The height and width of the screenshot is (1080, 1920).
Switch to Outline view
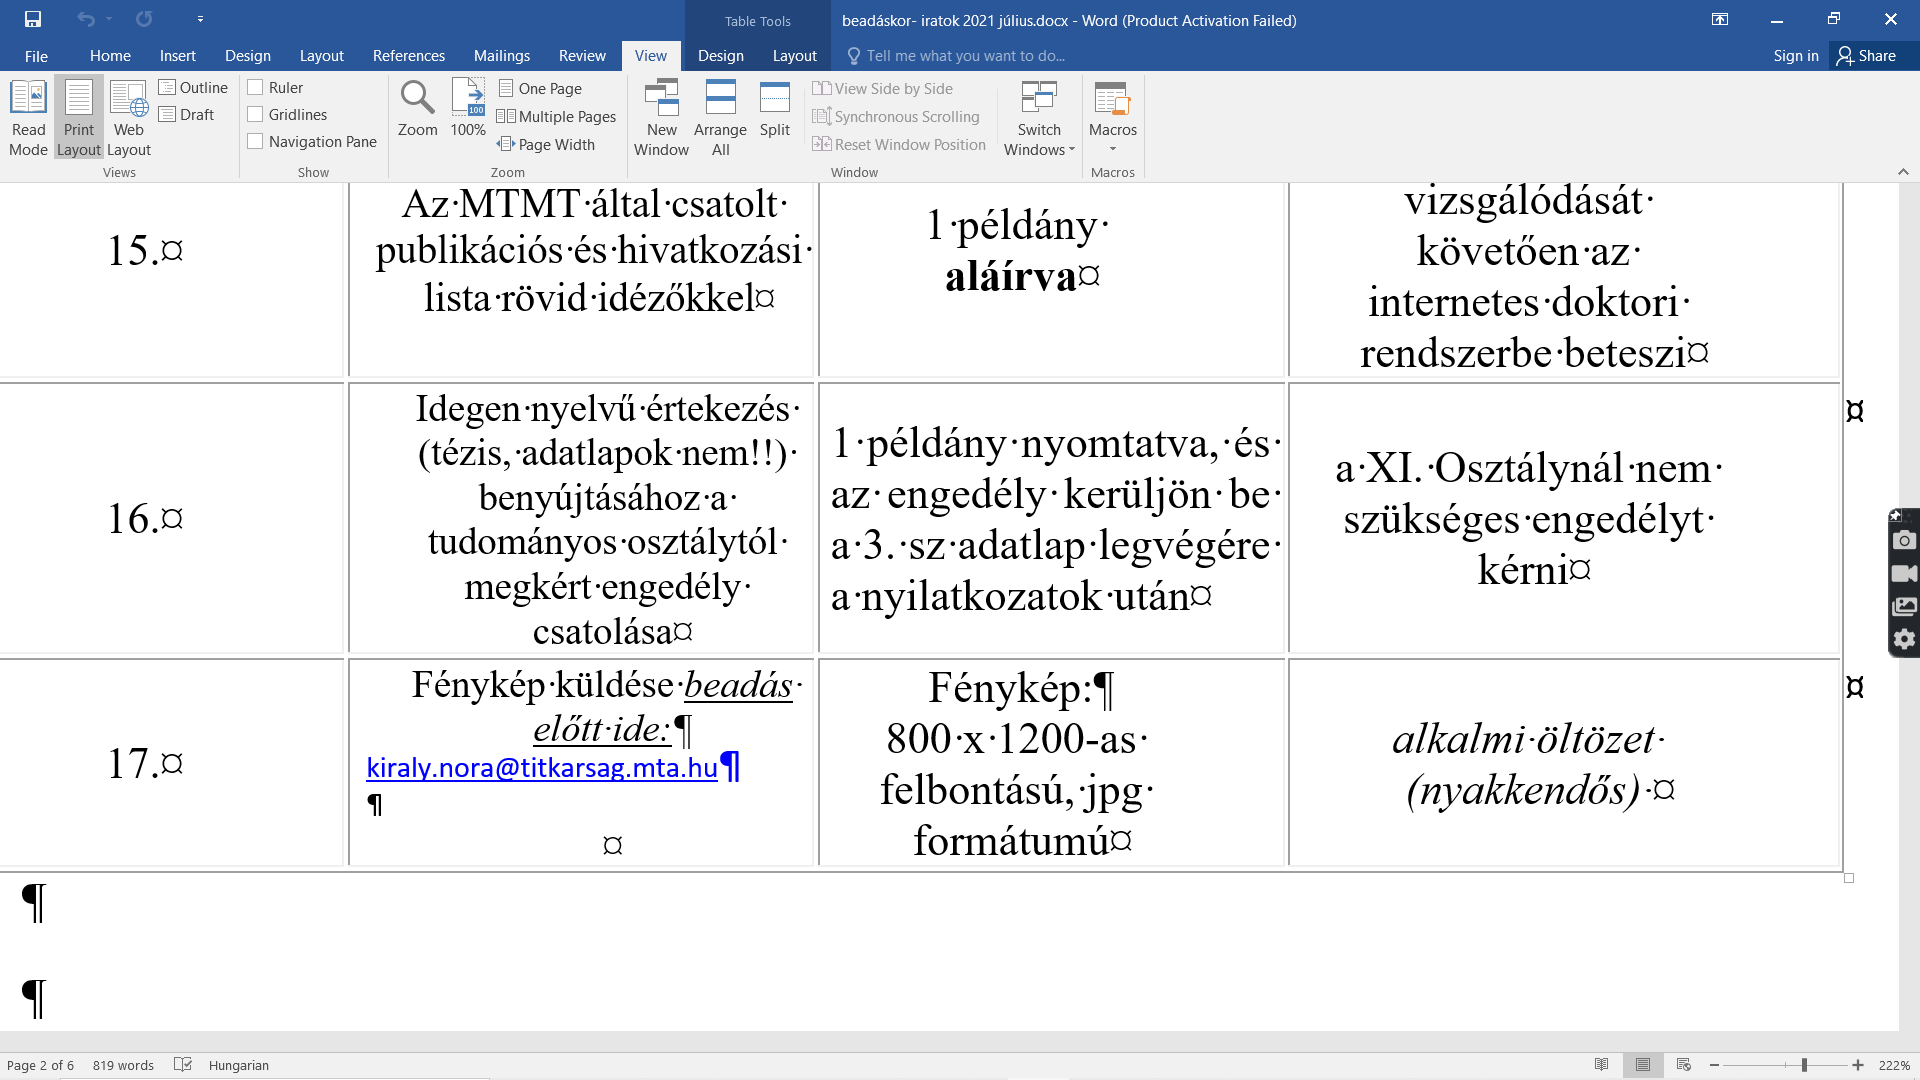pos(193,88)
